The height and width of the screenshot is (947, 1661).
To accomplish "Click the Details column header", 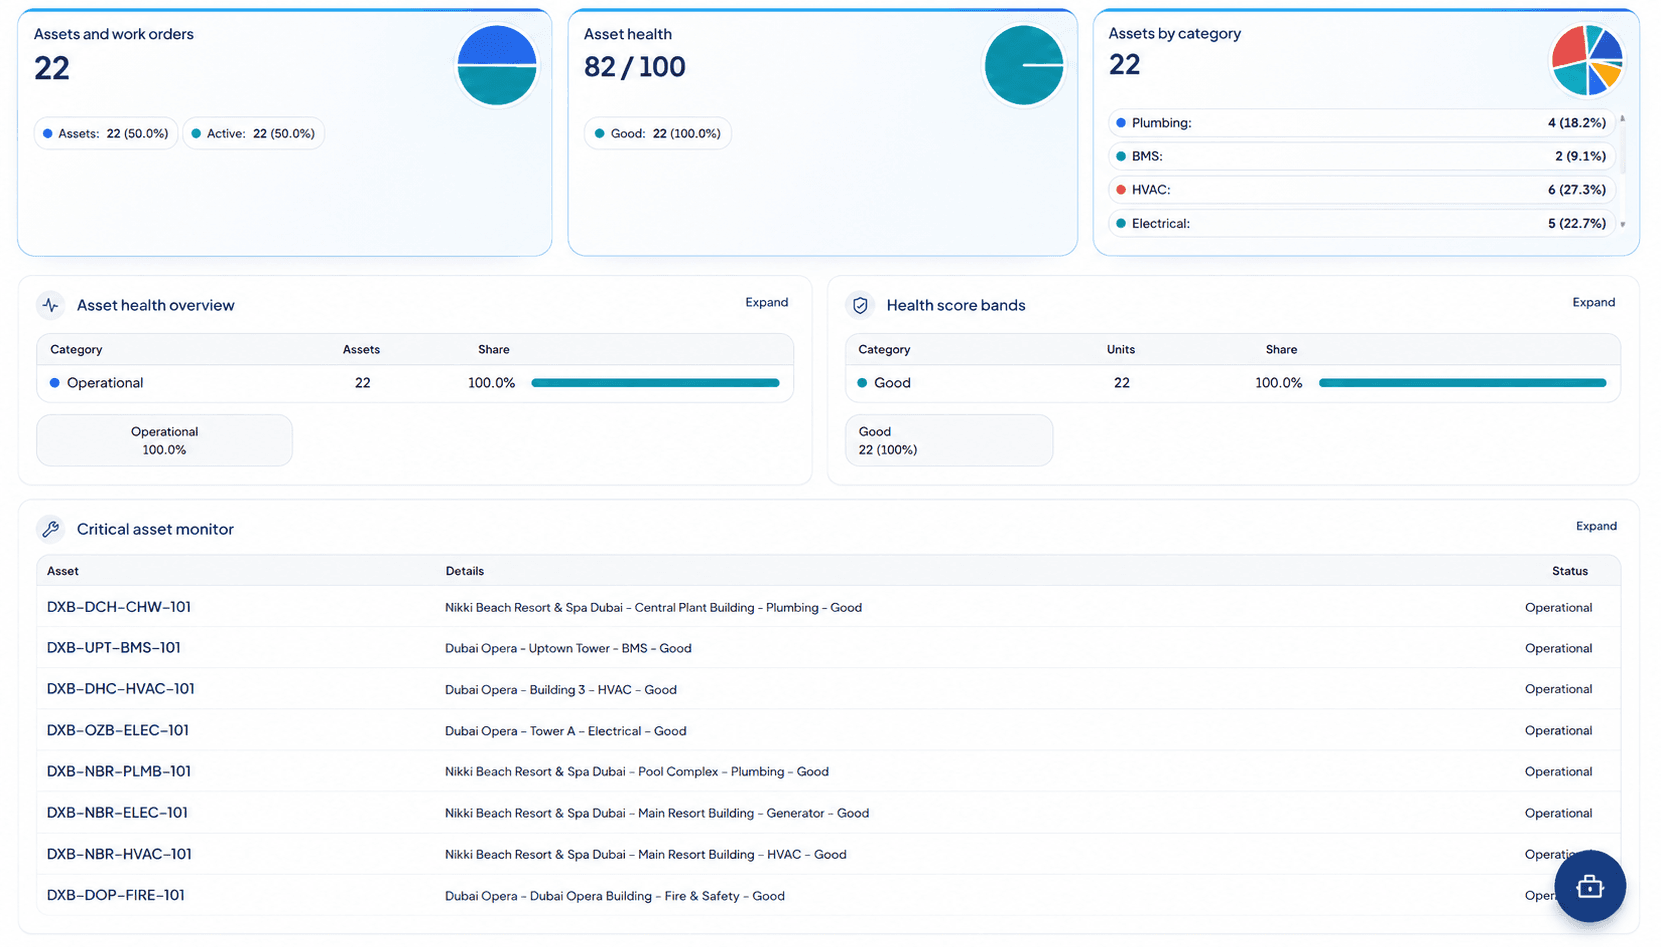I will 465,571.
